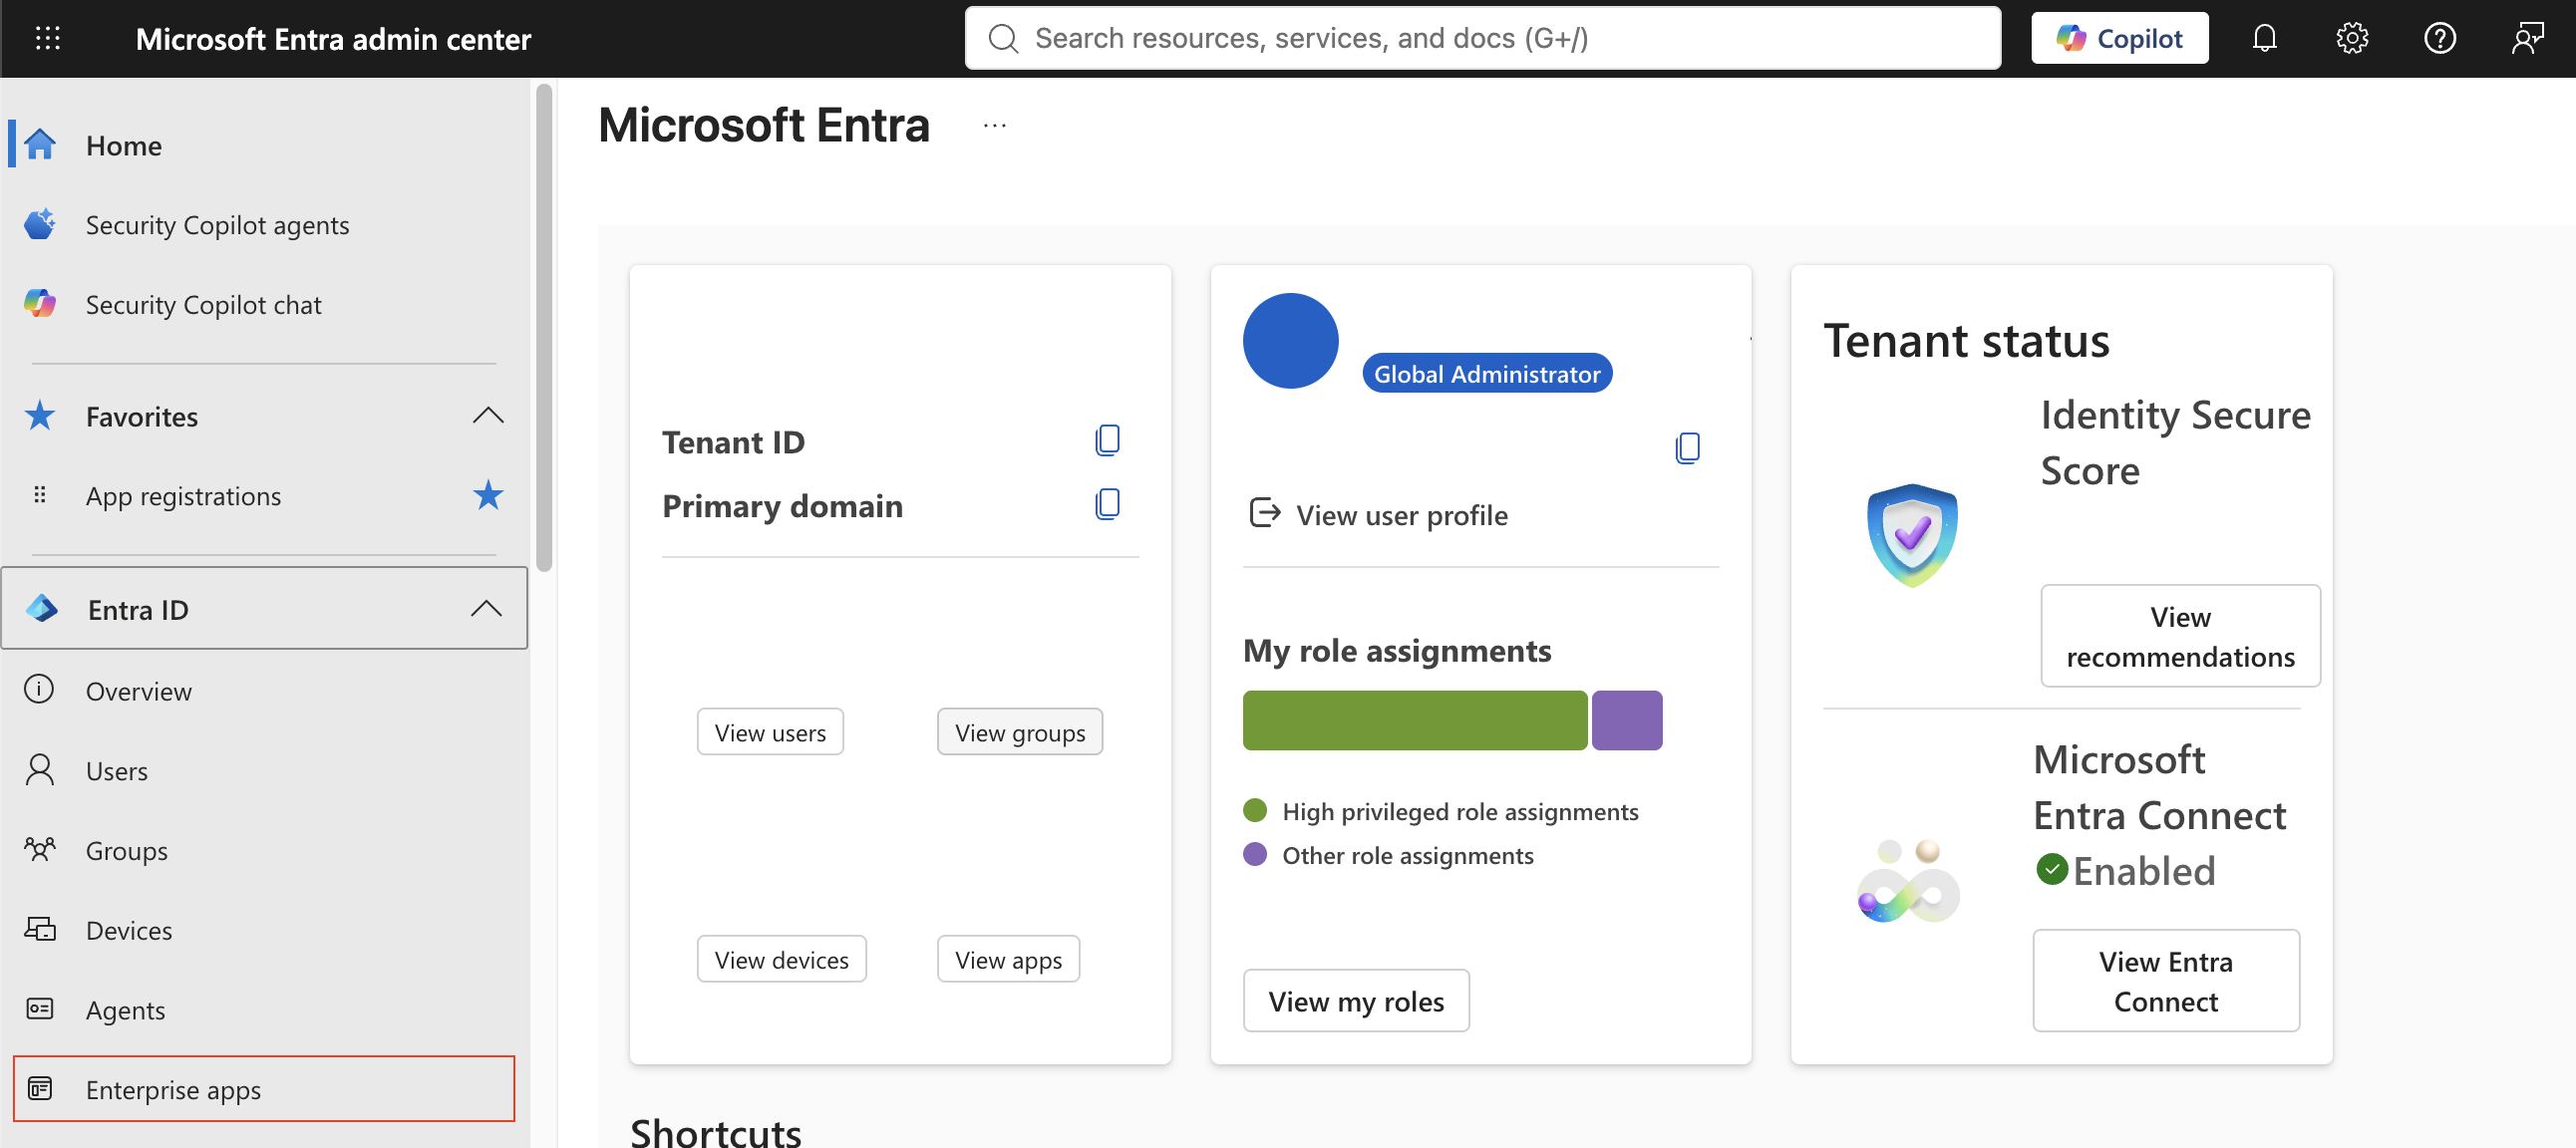Copy the Tenant ID value
Screen dimensions: 2576x1148
pyautogui.click(x=1107, y=440)
